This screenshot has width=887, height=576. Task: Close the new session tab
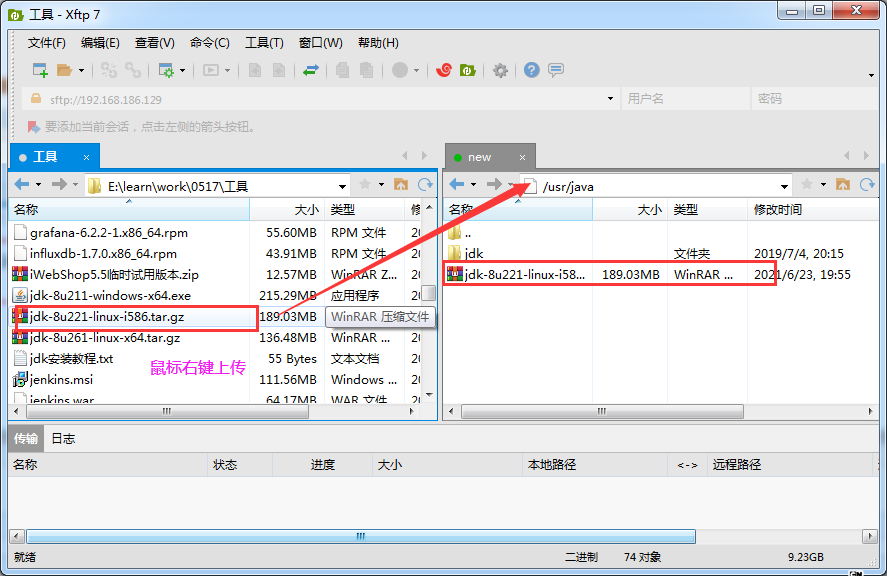pyautogui.click(x=523, y=158)
